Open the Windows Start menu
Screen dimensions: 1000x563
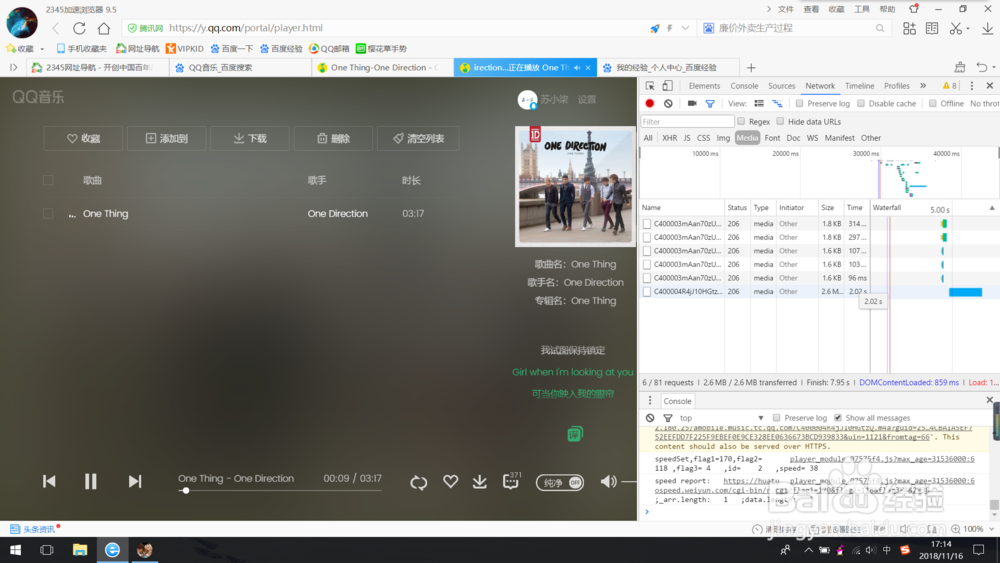click(15, 550)
